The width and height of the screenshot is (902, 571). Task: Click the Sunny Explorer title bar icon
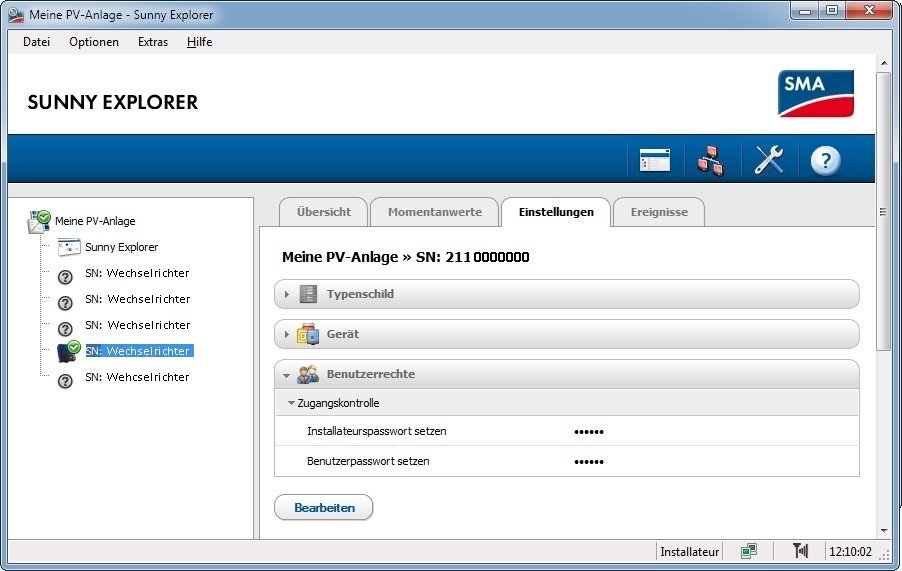point(16,15)
